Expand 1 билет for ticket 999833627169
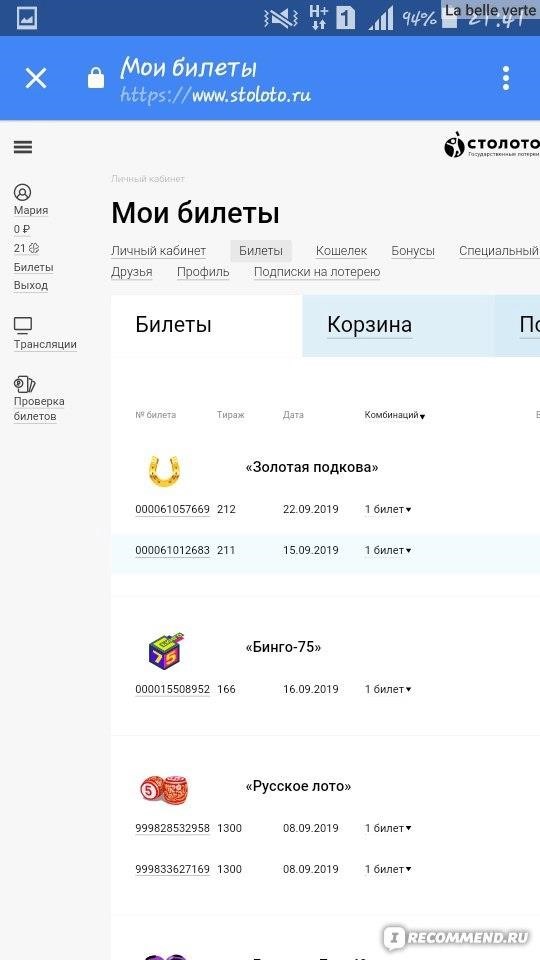 click(388, 869)
